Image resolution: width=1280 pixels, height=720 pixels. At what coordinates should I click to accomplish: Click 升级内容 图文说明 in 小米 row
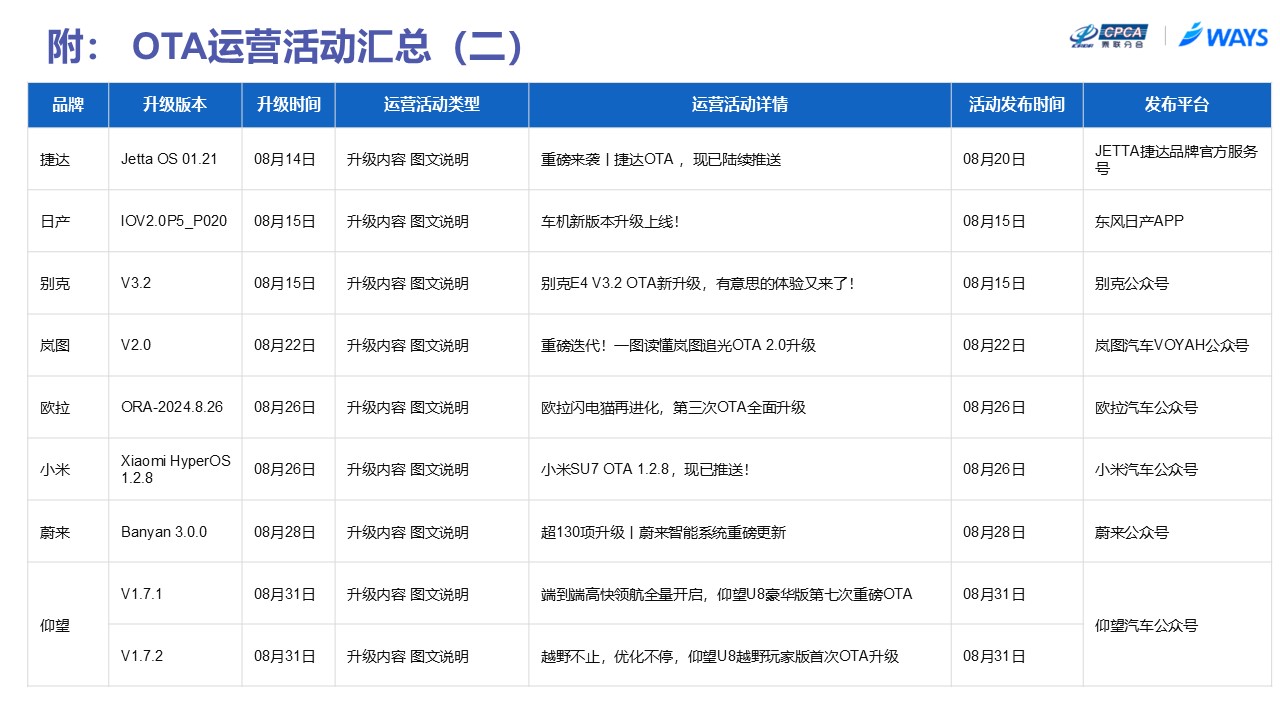click(x=408, y=469)
